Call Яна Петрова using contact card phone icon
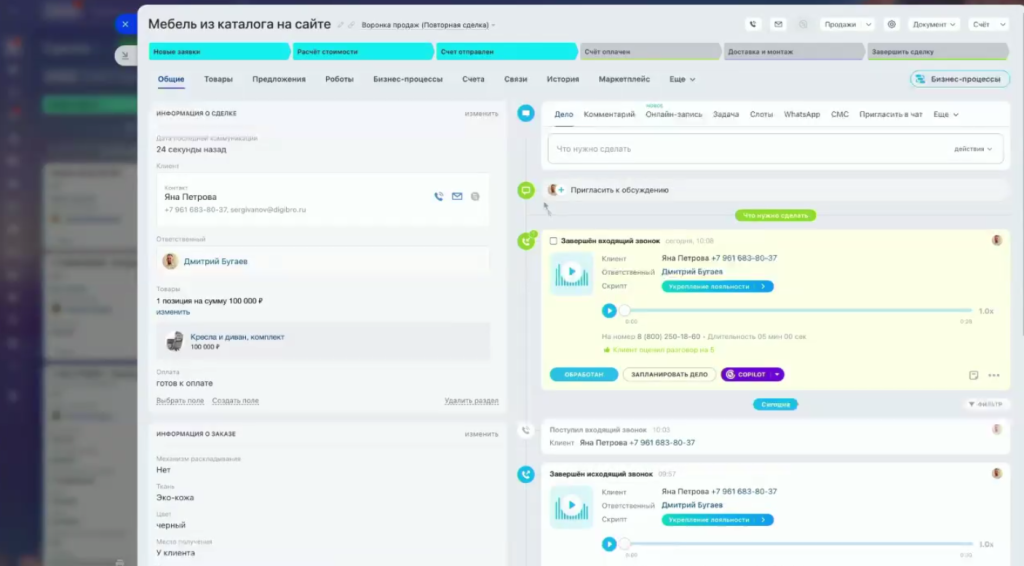Viewport: 1024px width, 566px height. click(438, 197)
